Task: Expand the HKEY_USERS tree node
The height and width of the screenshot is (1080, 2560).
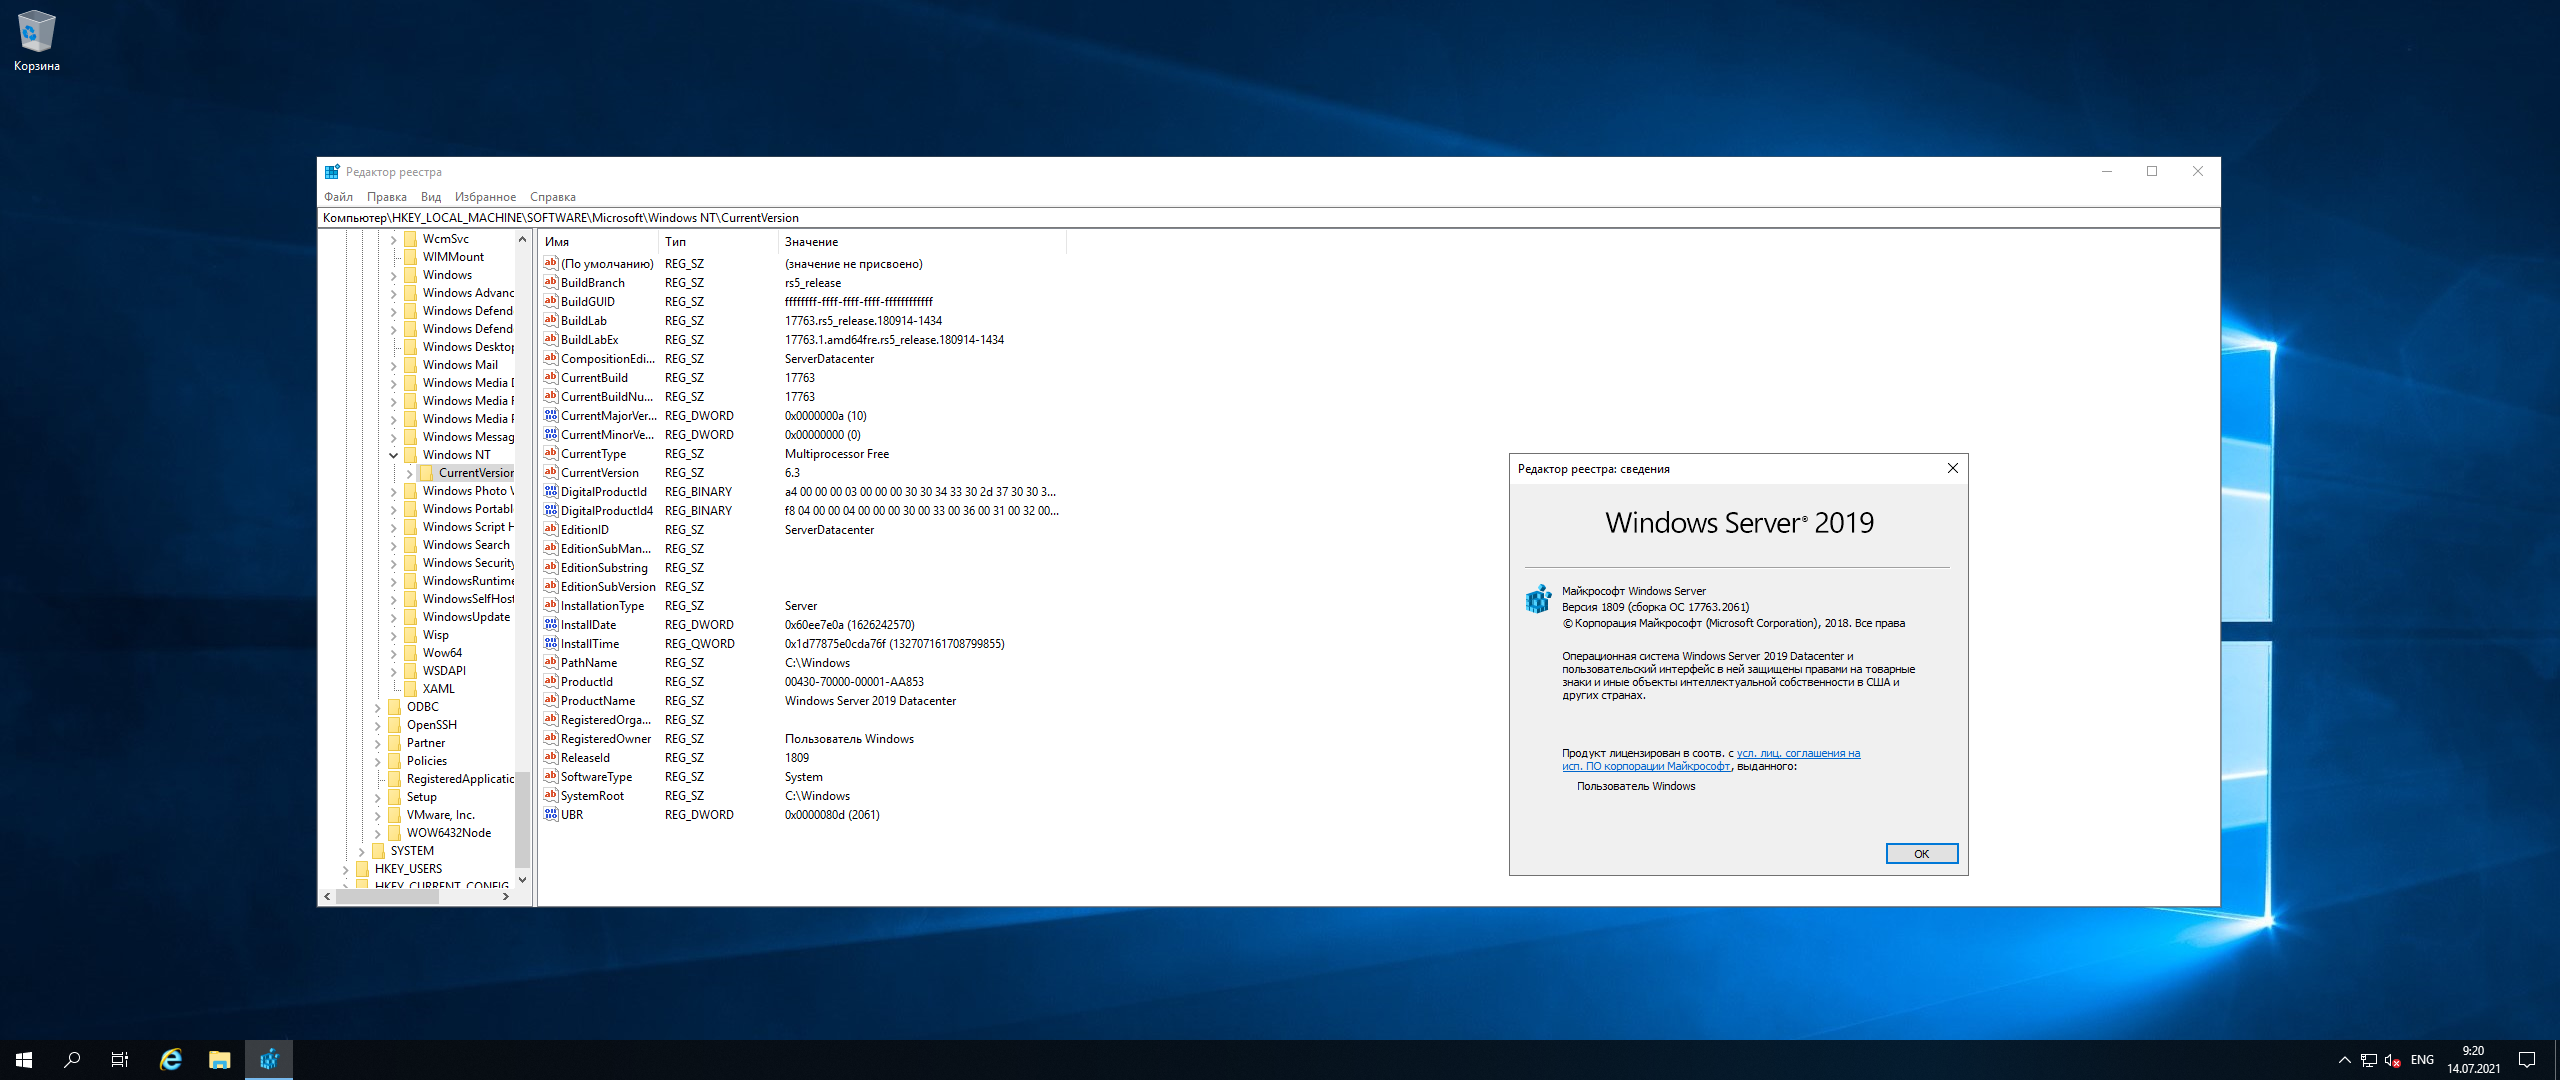Action: point(345,869)
